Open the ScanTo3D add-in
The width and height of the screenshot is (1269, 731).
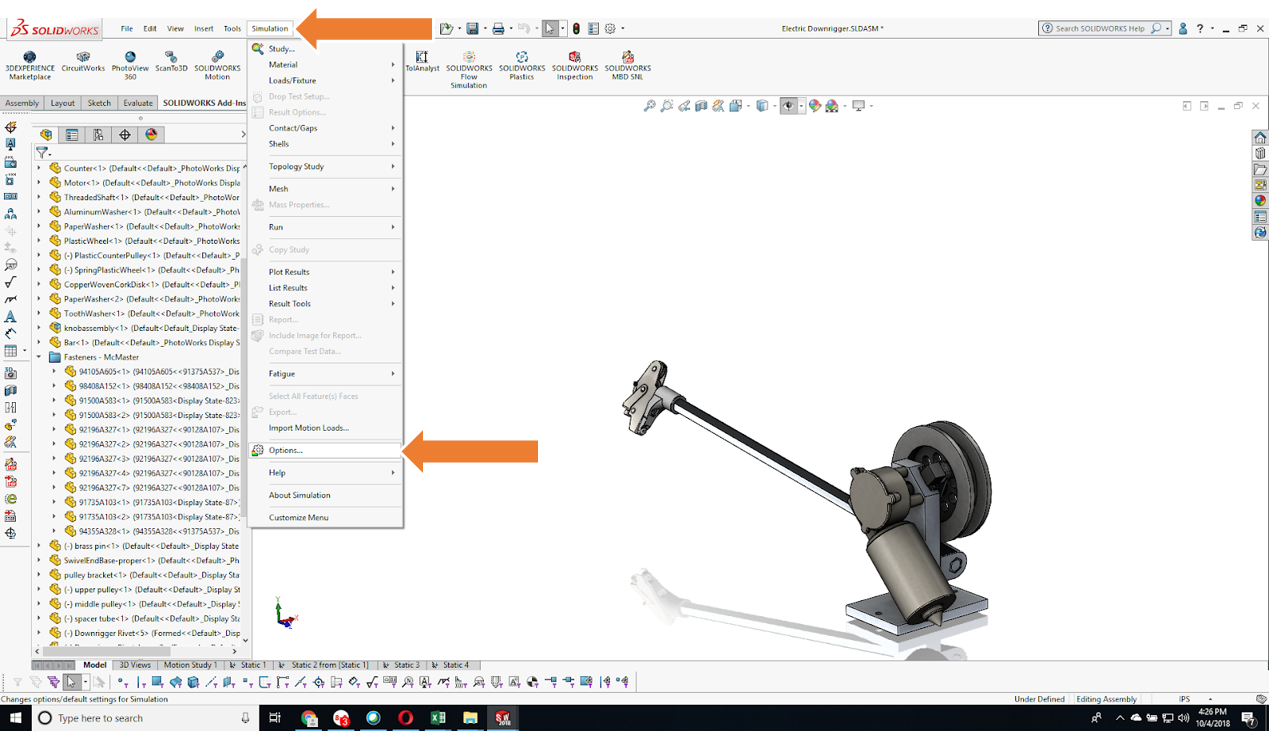coord(171,62)
